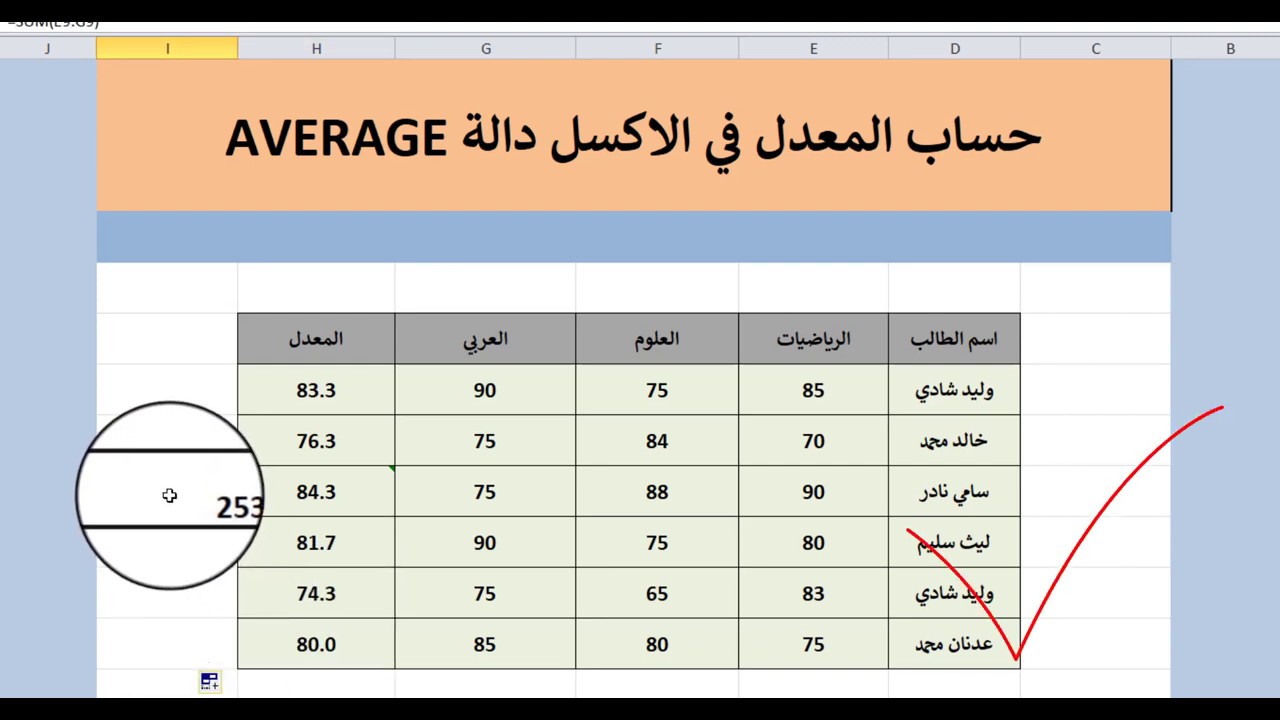
Task: Click وليد شادي in the 83.3 row
Action: pos(954,390)
